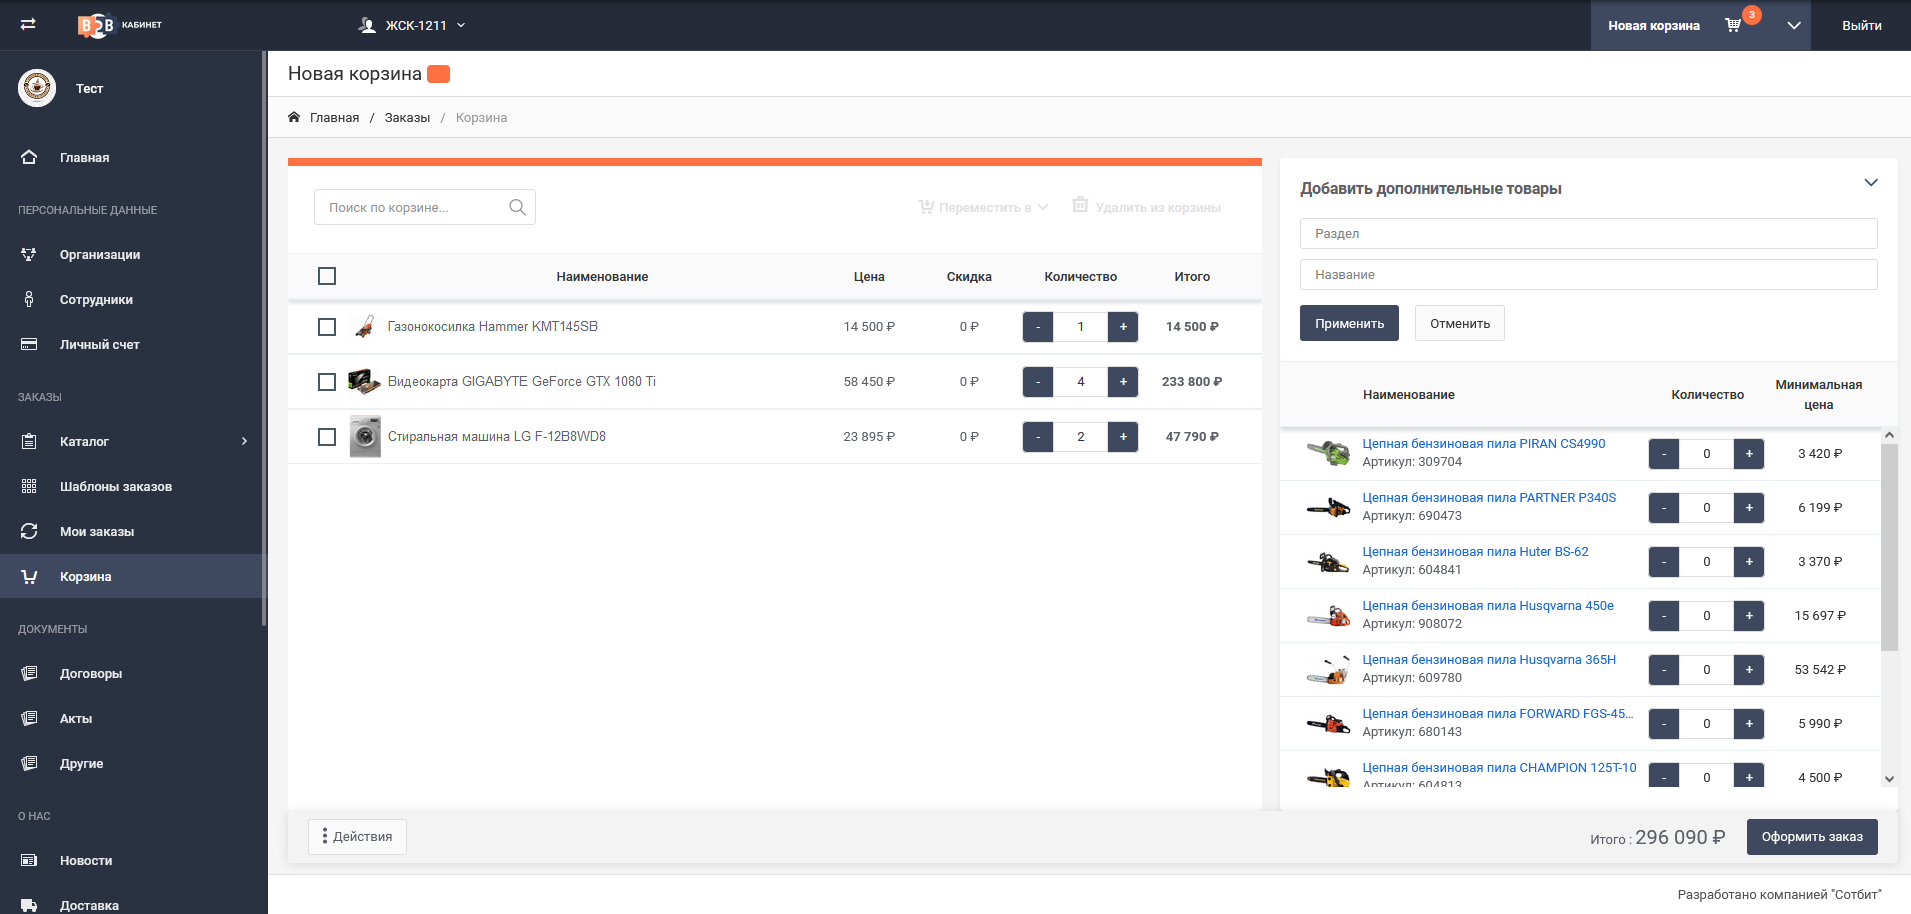Click the home icon in breadcrumbs
This screenshot has width=1911, height=914.
click(x=294, y=117)
